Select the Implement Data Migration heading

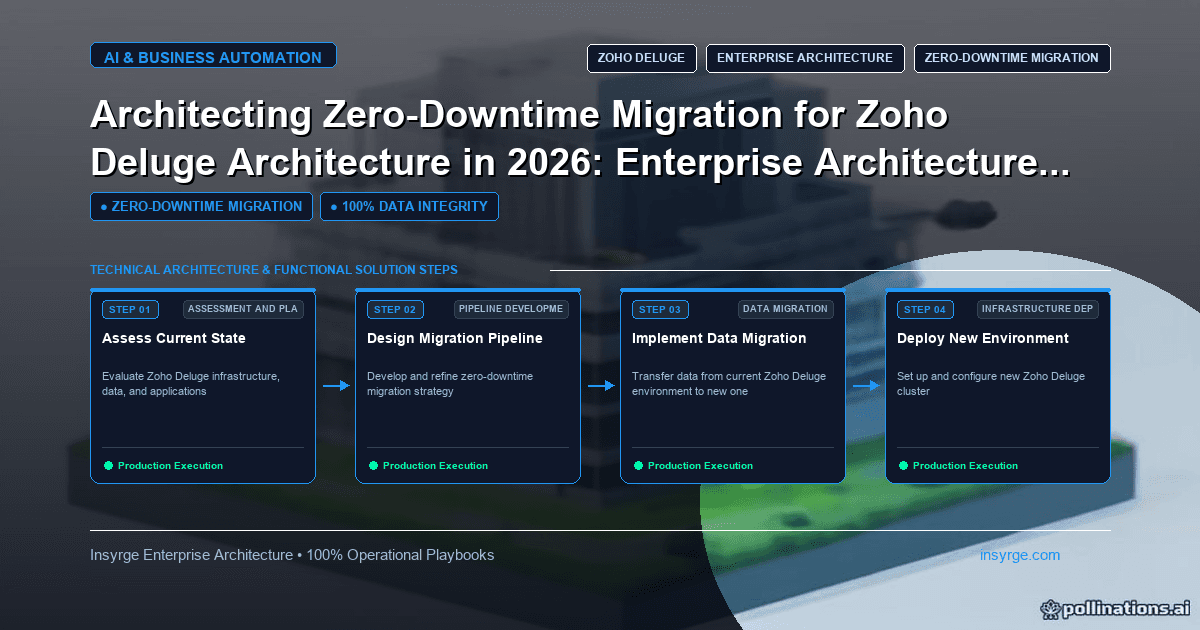[719, 338]
